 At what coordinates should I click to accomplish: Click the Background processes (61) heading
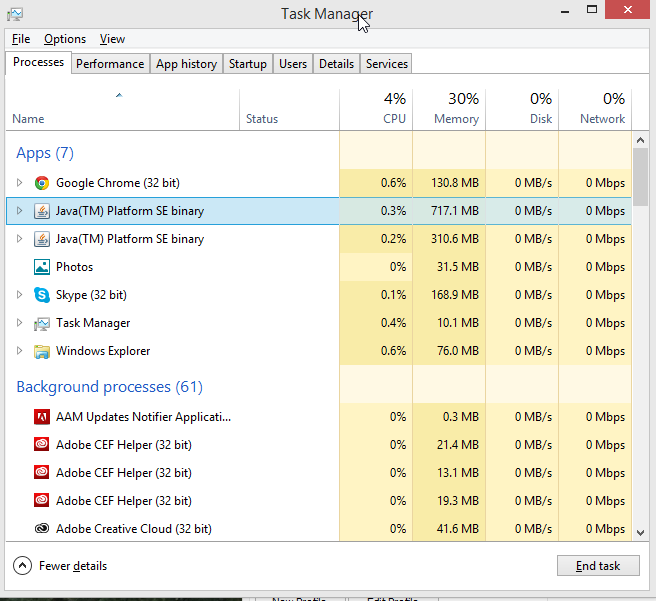[x=110, y=387]
